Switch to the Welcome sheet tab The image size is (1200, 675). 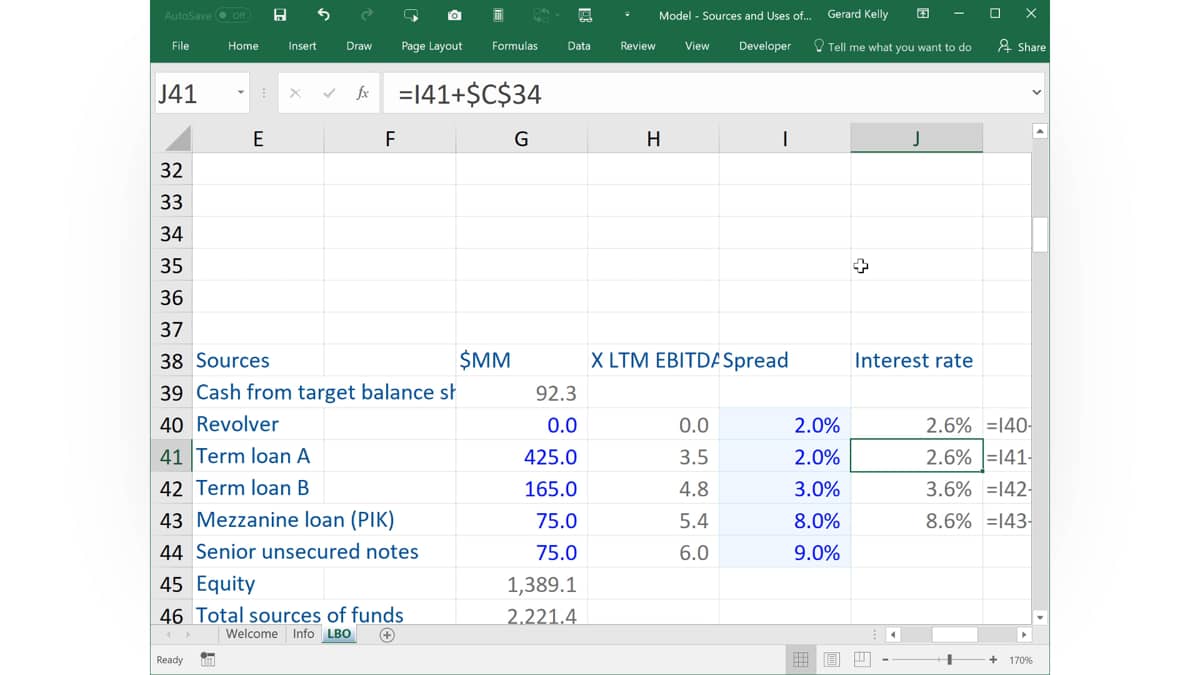pos(252,634)
